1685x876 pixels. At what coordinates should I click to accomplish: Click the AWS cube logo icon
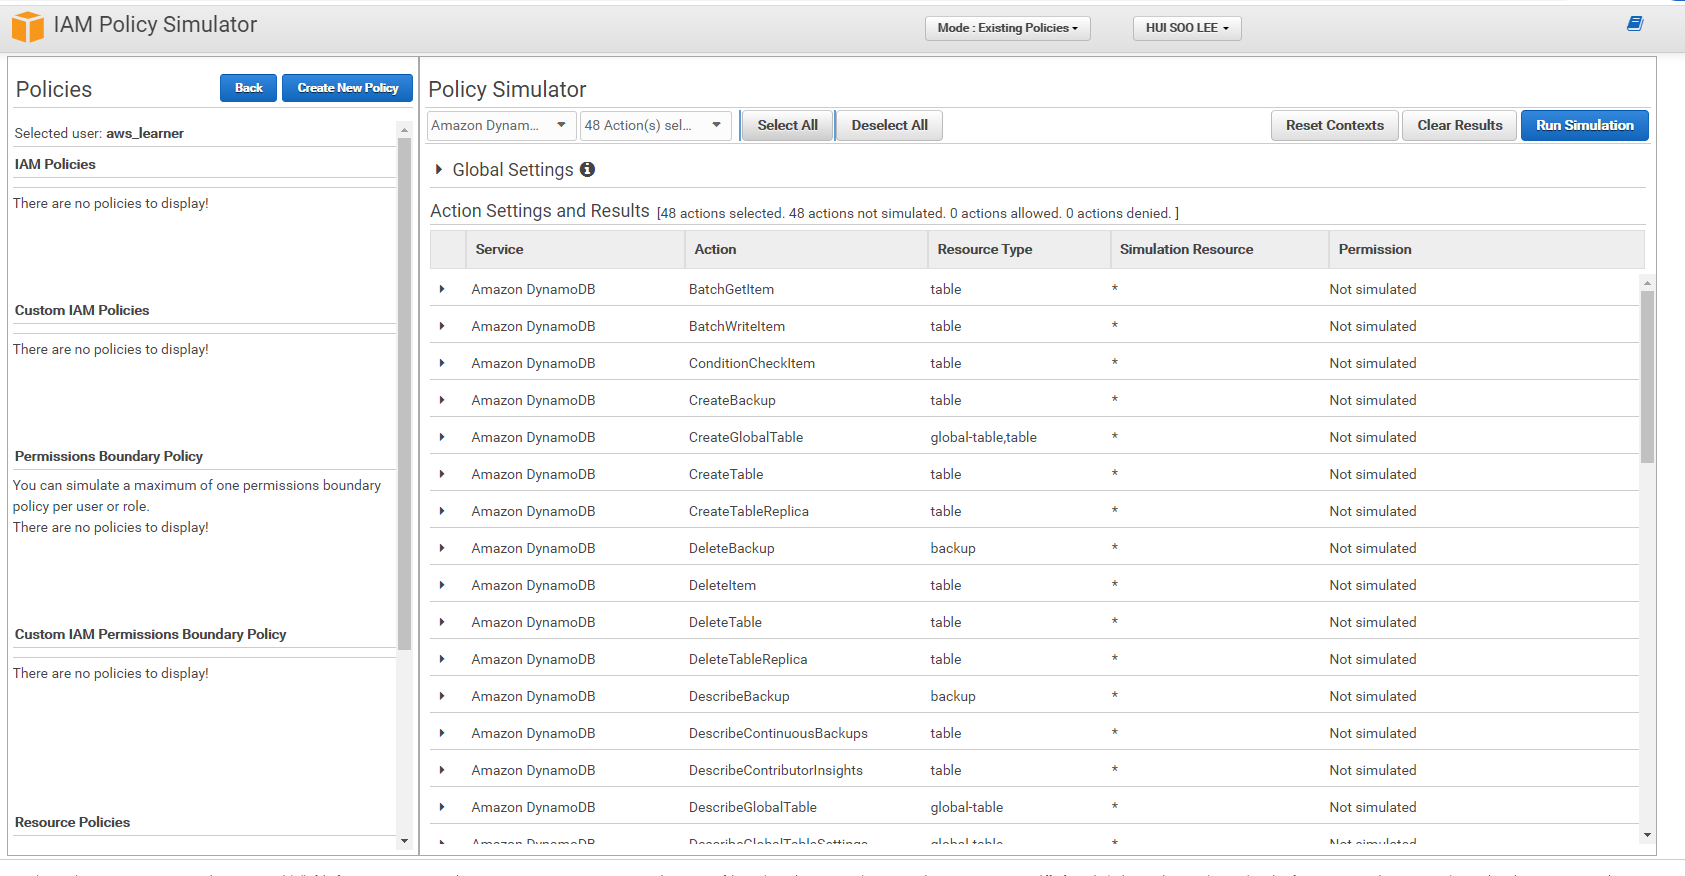tap(27, 27)
